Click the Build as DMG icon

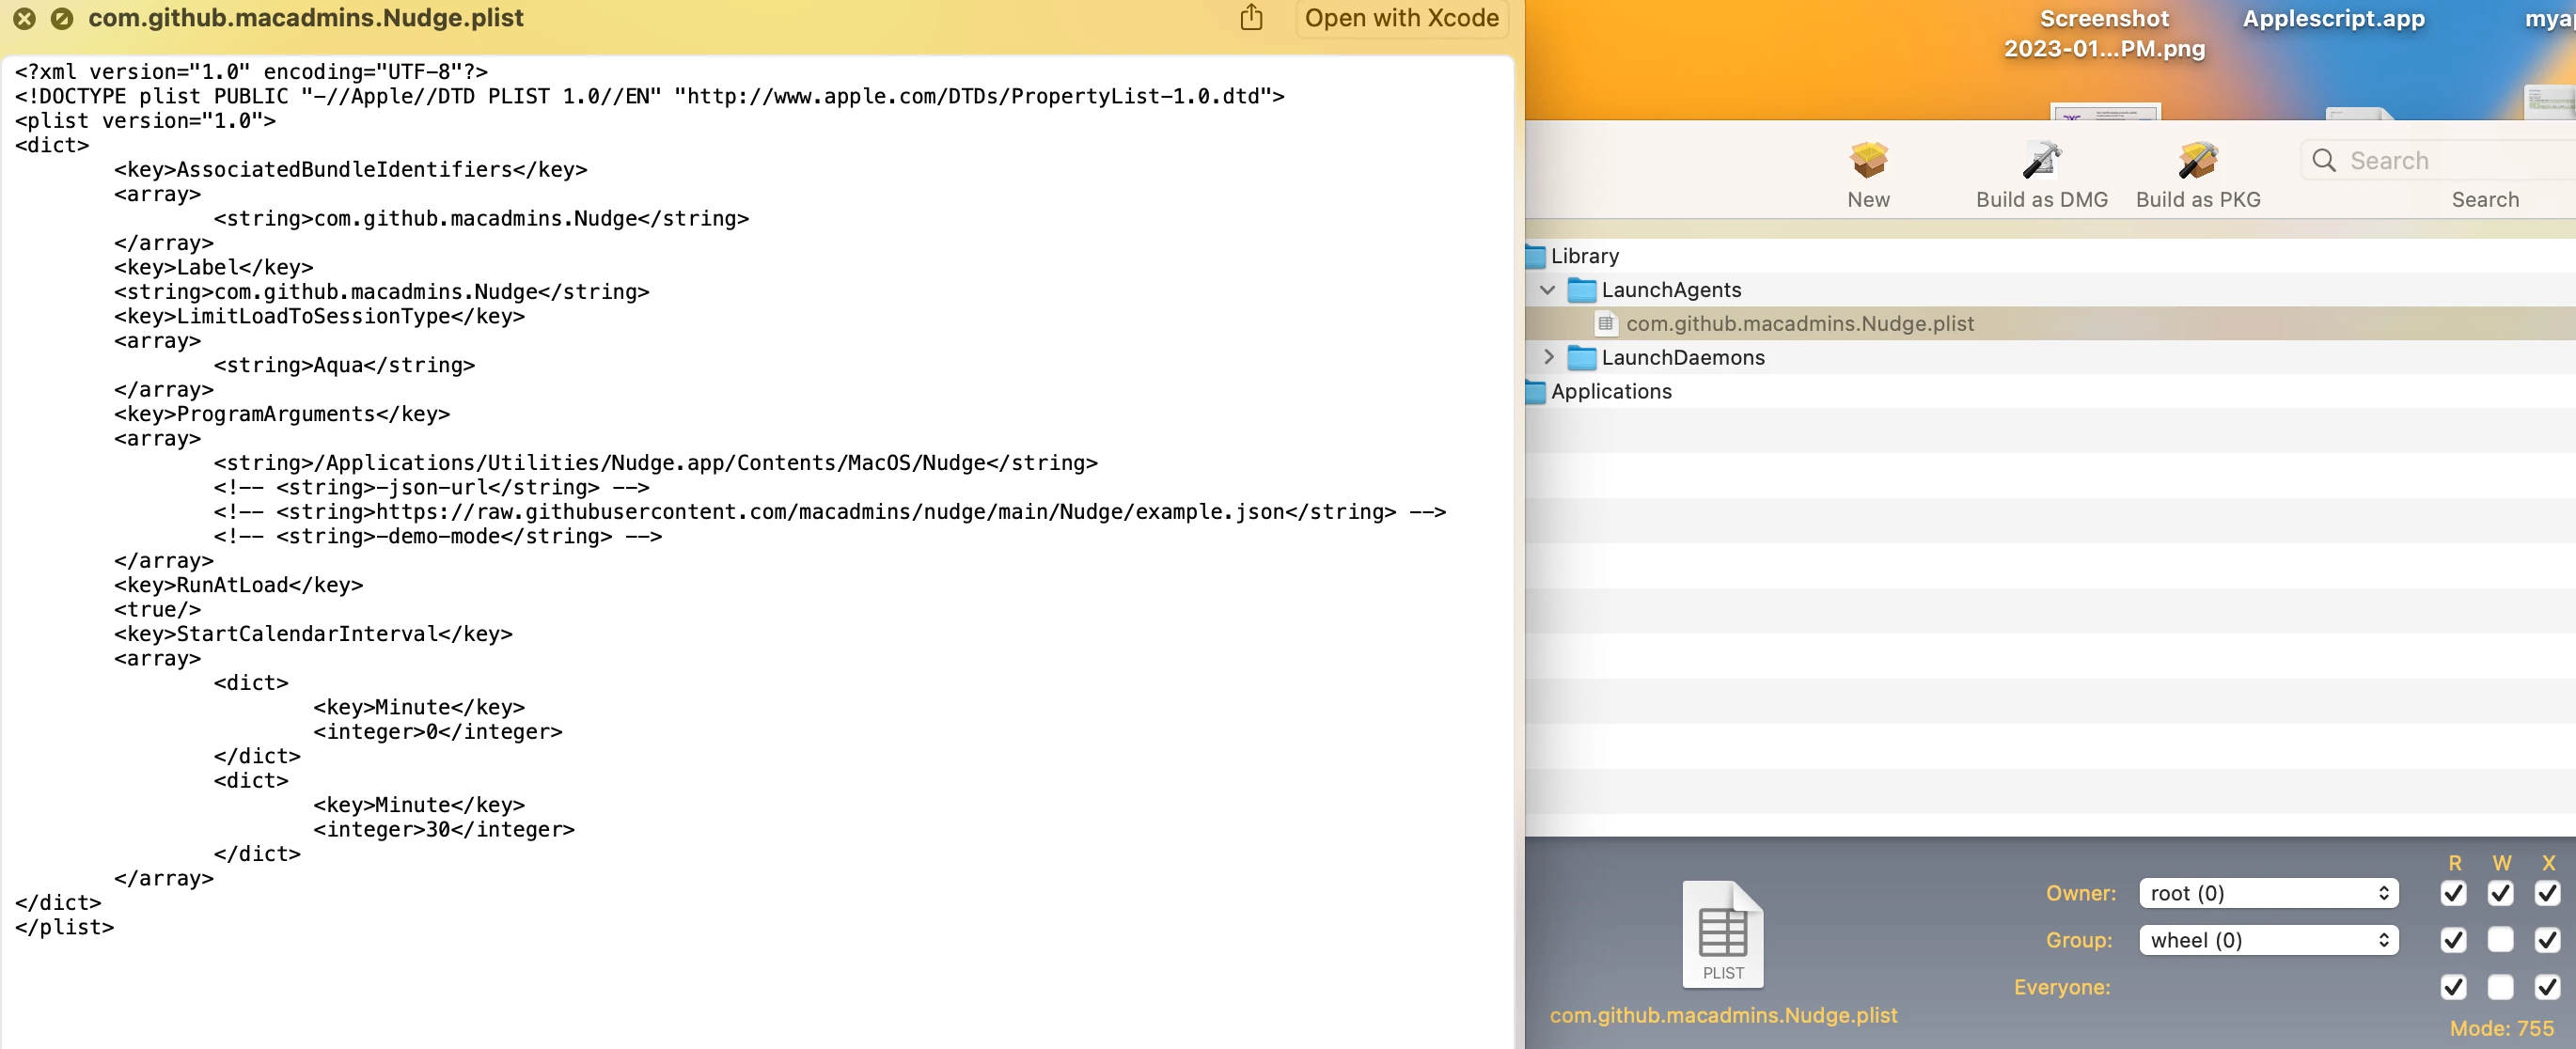tap(2041, 160)
